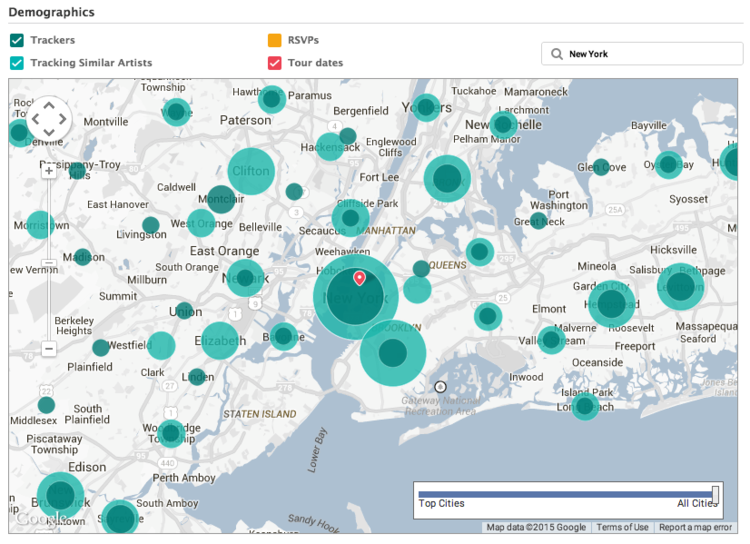
Task: Select the Clifton tracker bubble on the map
Action: coord(251,171)
